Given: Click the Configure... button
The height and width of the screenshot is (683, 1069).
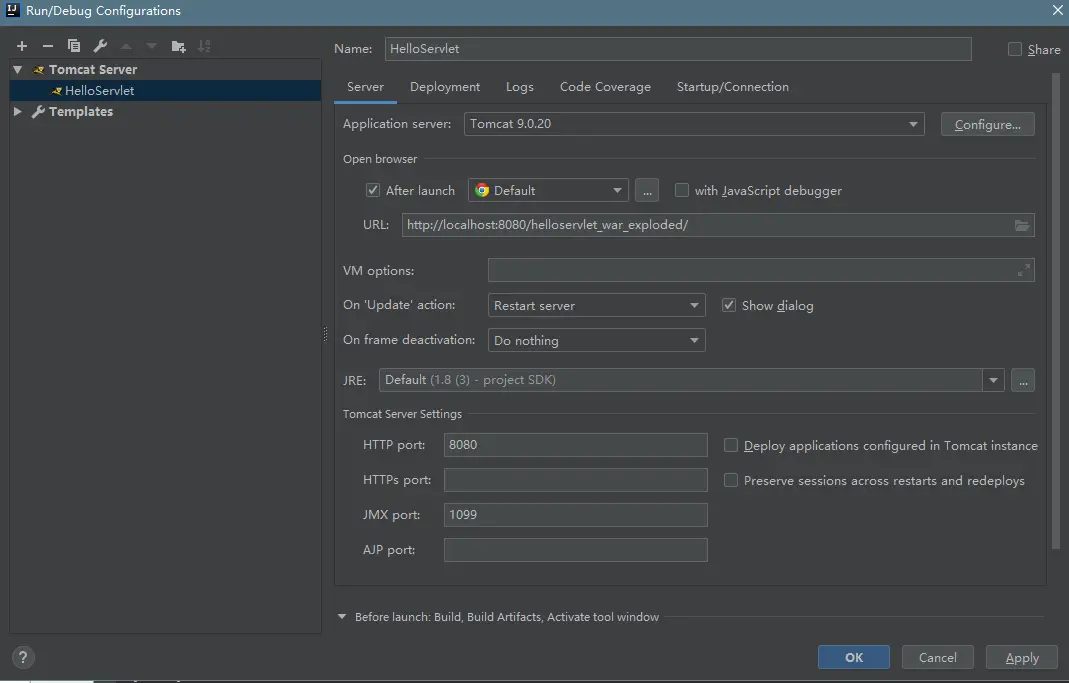Looking at the screenshot, I should tap(987, 124).
